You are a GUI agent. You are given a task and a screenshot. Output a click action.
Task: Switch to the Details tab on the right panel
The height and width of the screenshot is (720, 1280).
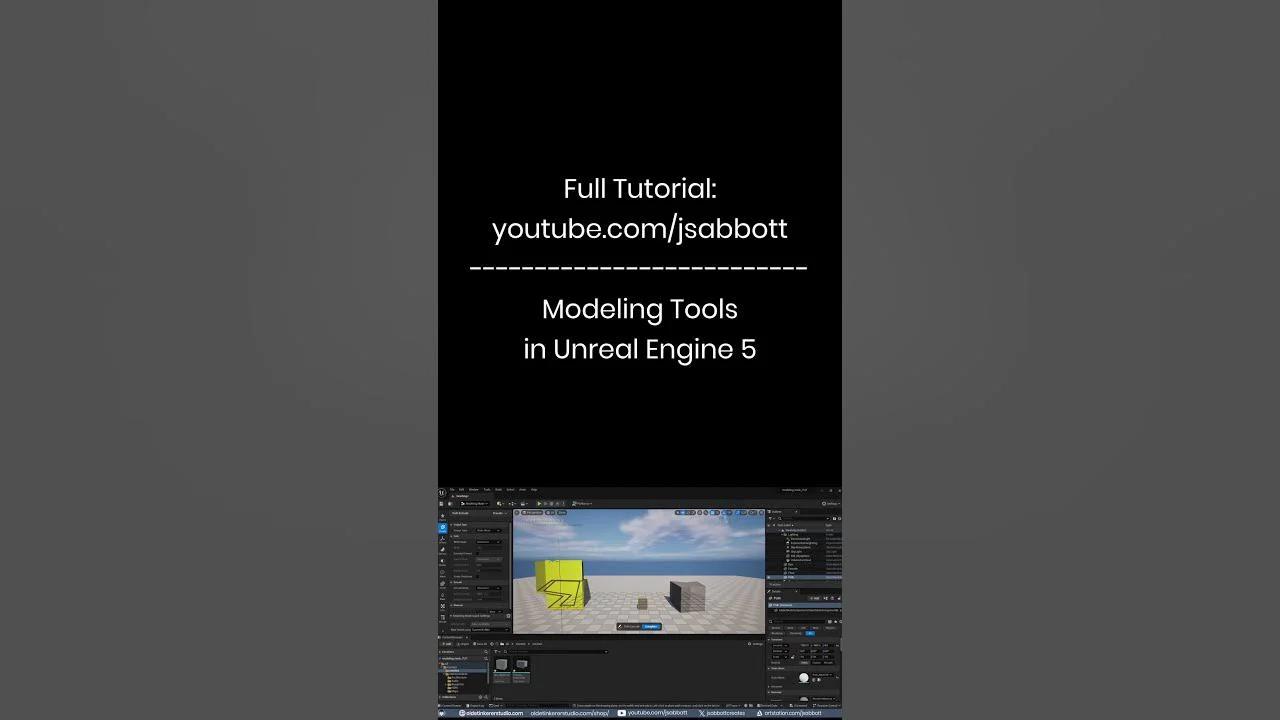(x=773, y=591)
